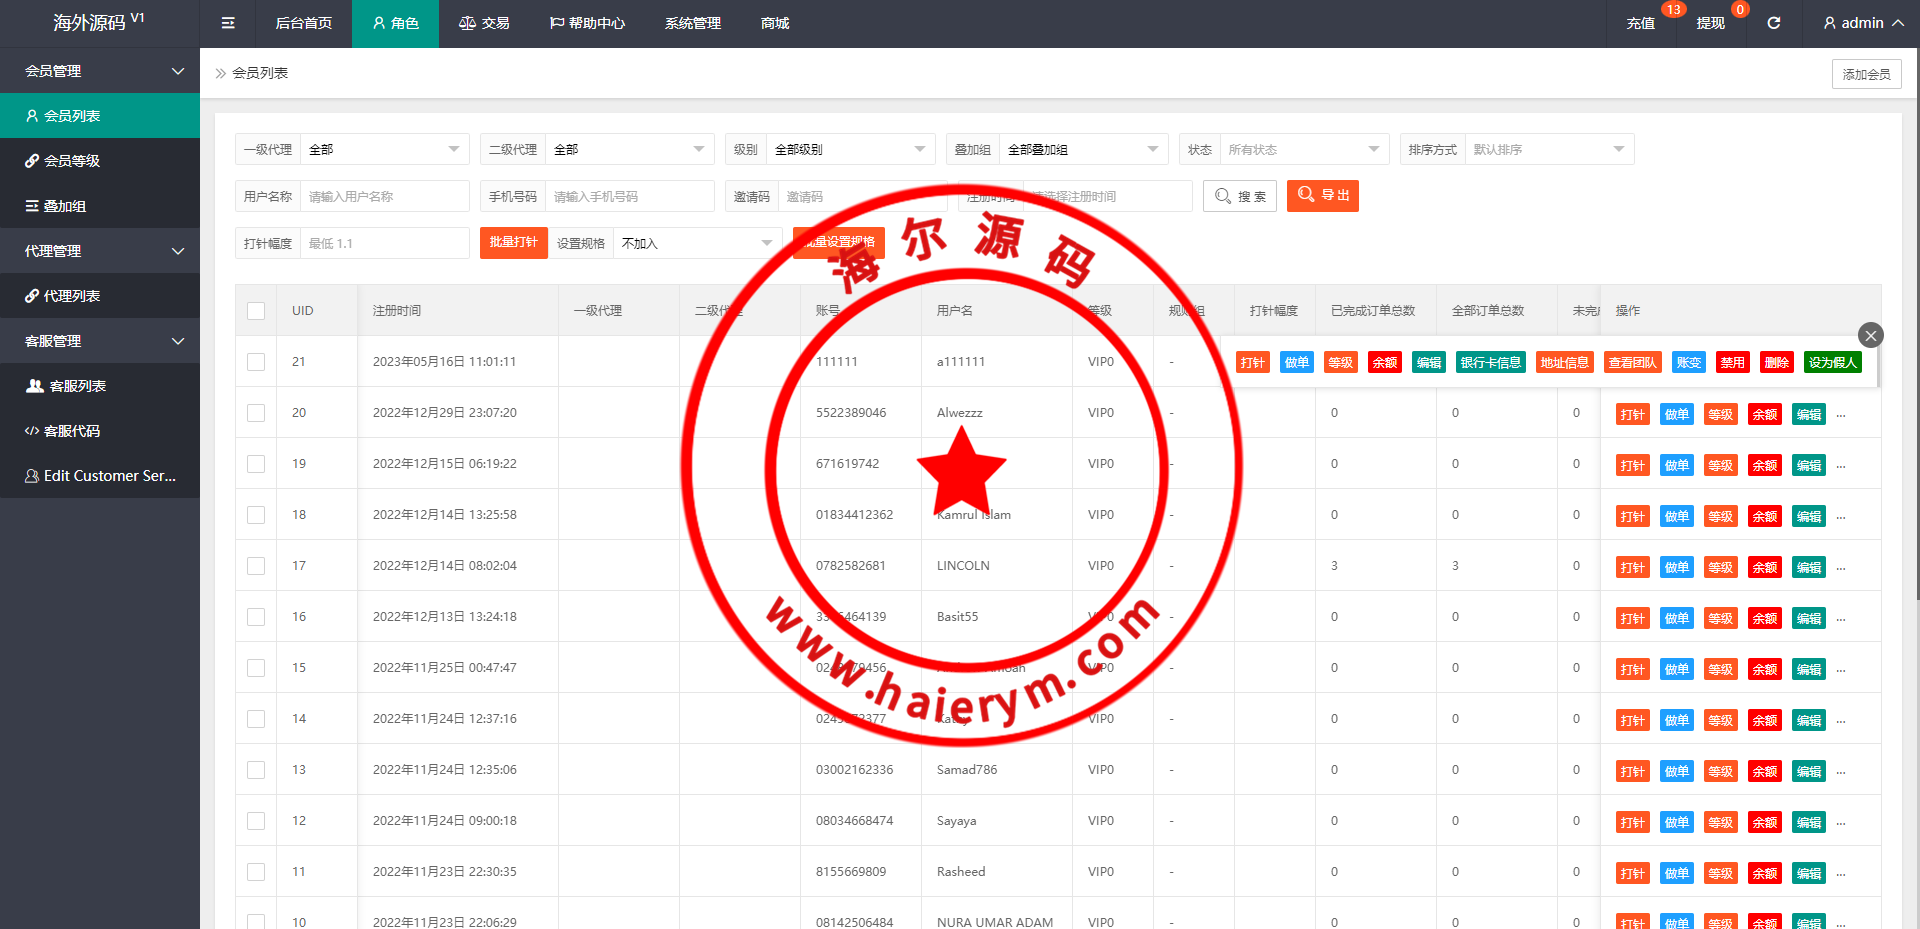Image resolution: width=1920 pixels, height=929 pixels.
Task: Click the 添加会员 button
Action: [1866, 74]
